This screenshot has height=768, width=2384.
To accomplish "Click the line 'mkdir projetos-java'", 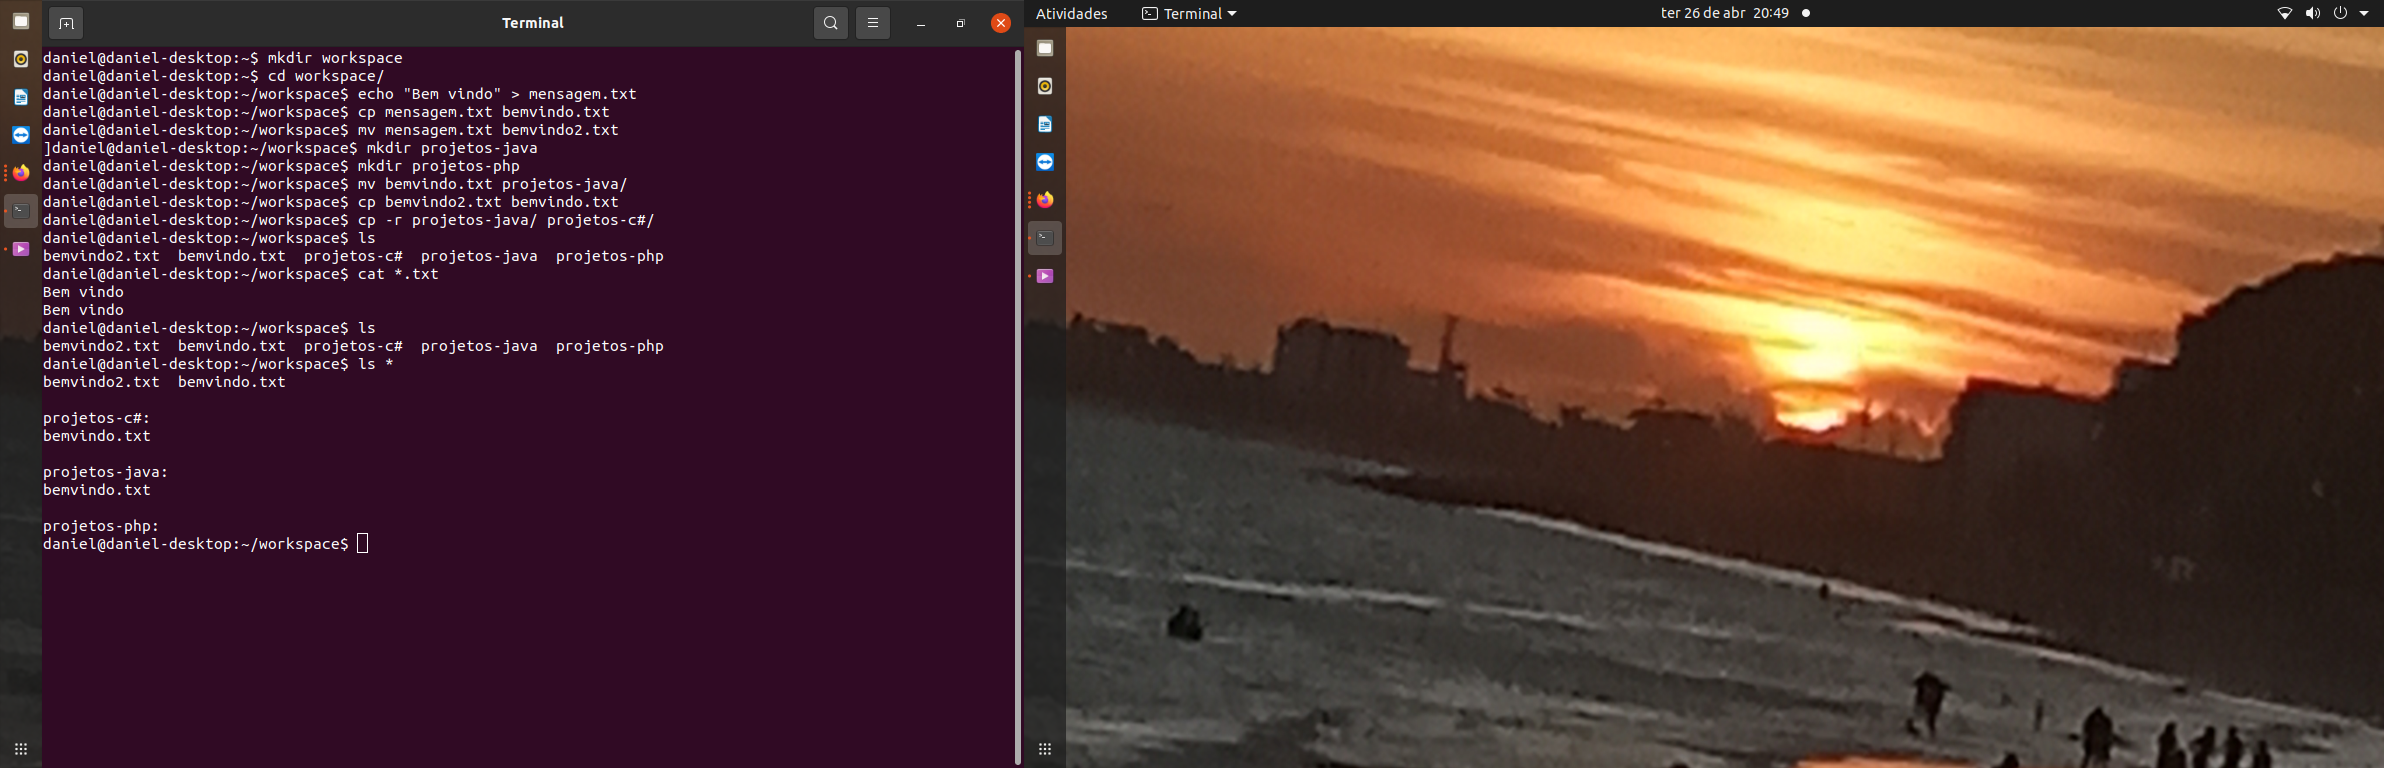I will pyautogui.click(x=452, y=148).
